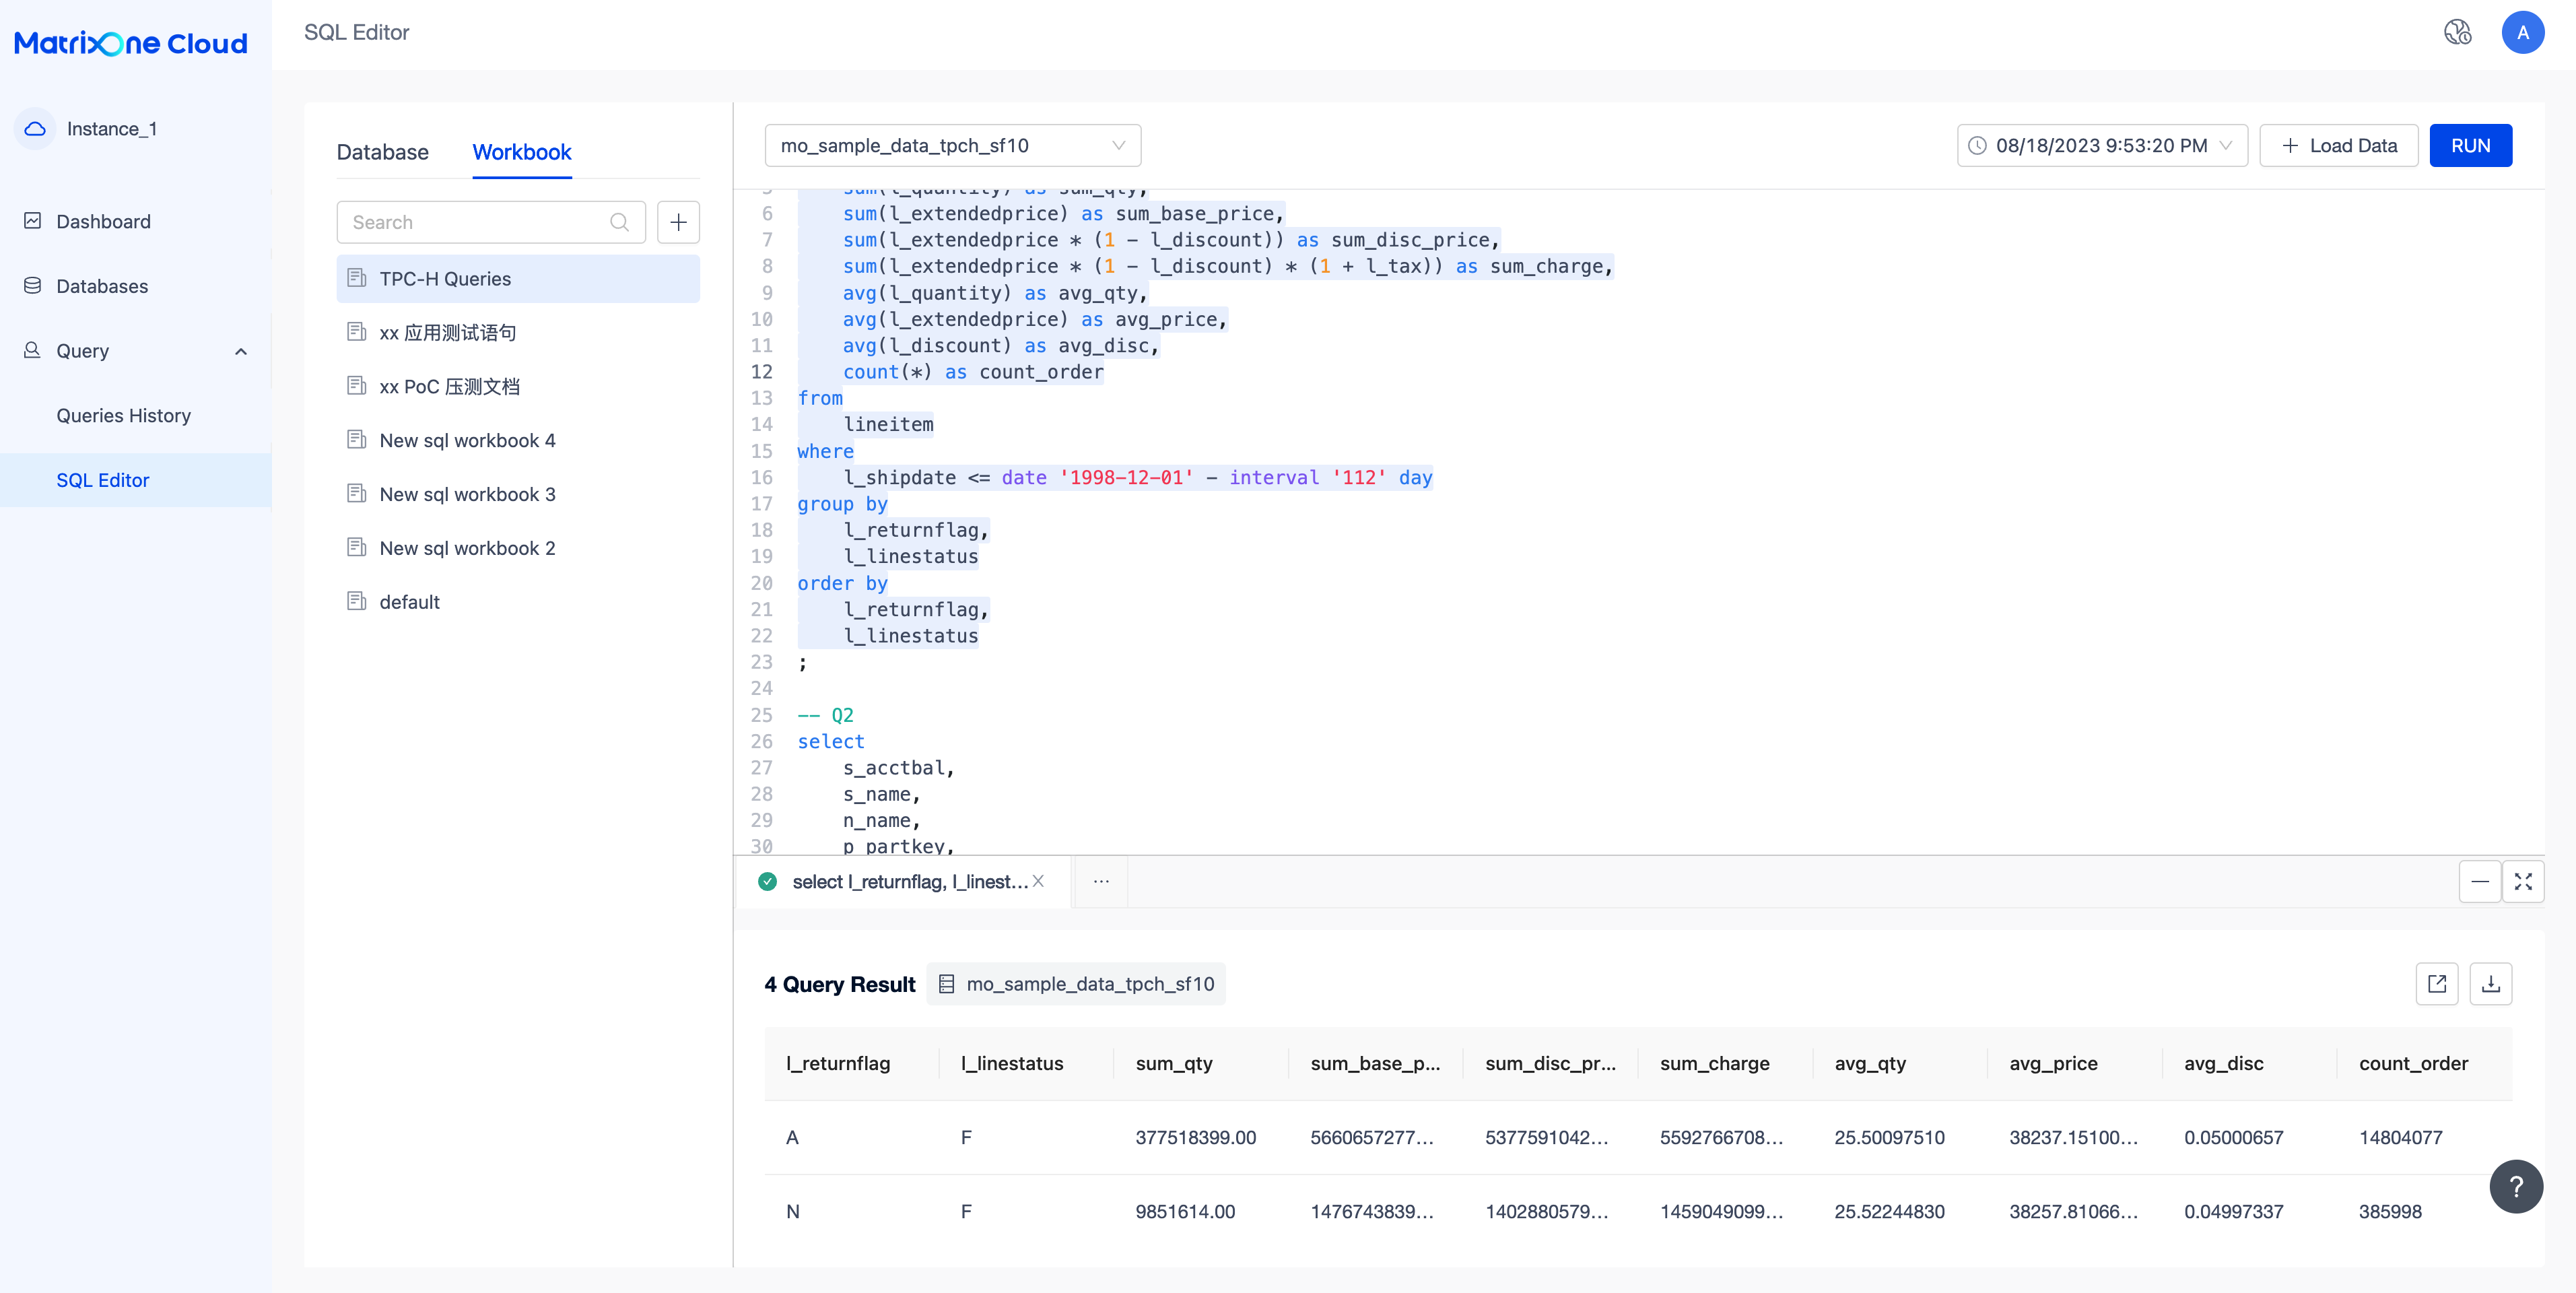
Task: Place cursor on the lineitem code line
Action: 888,424
